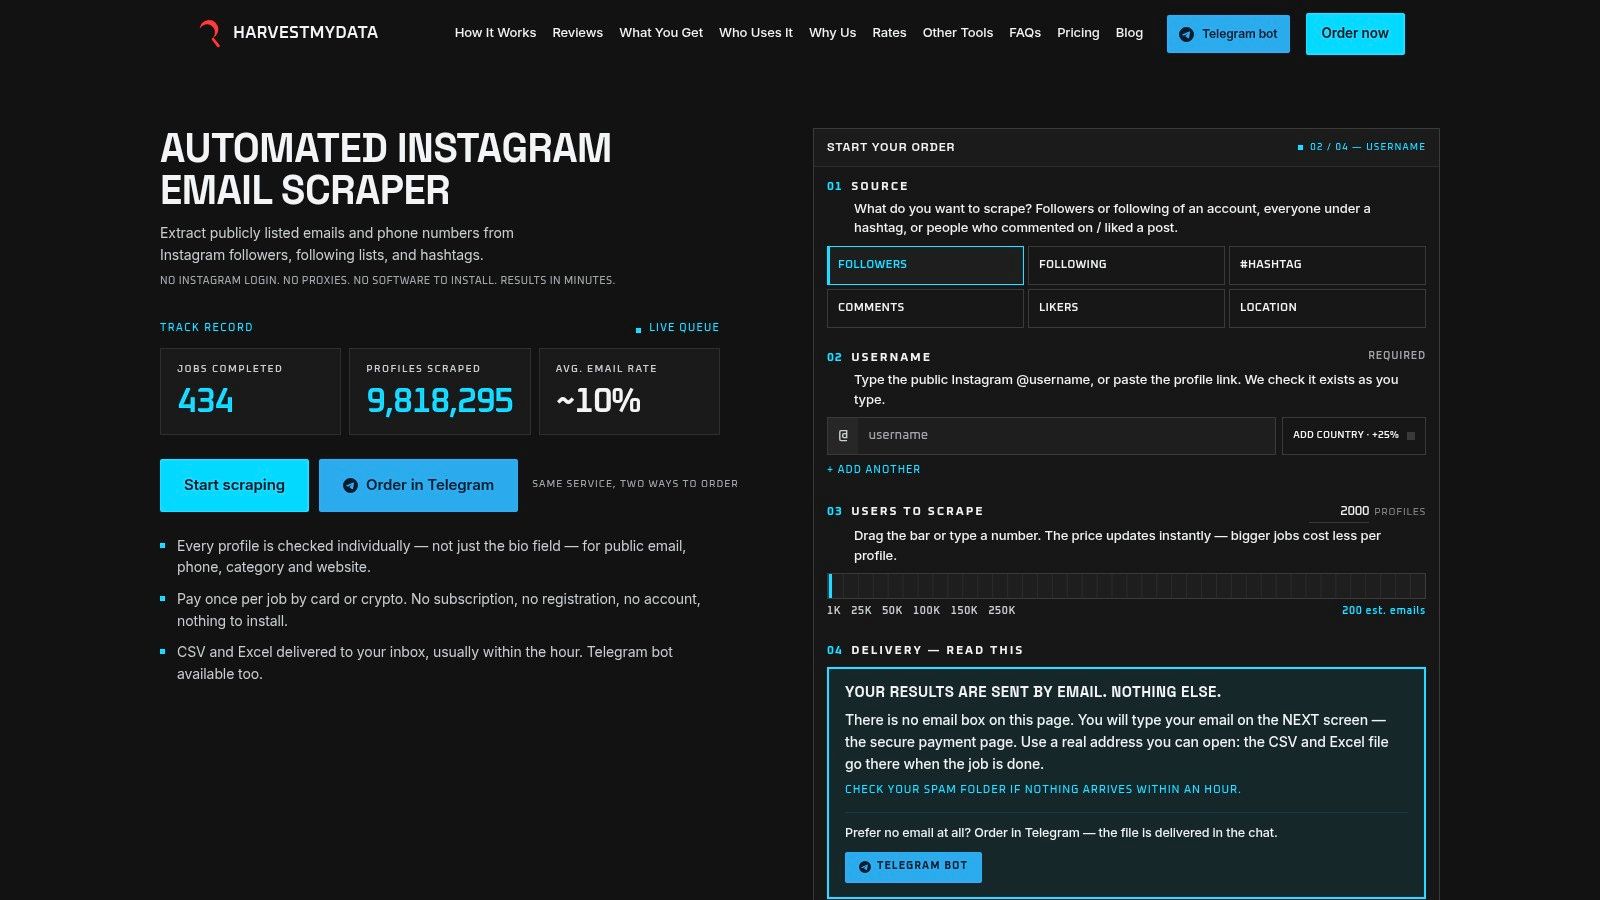Open the How It Works nav item

[x=495, y=33]
